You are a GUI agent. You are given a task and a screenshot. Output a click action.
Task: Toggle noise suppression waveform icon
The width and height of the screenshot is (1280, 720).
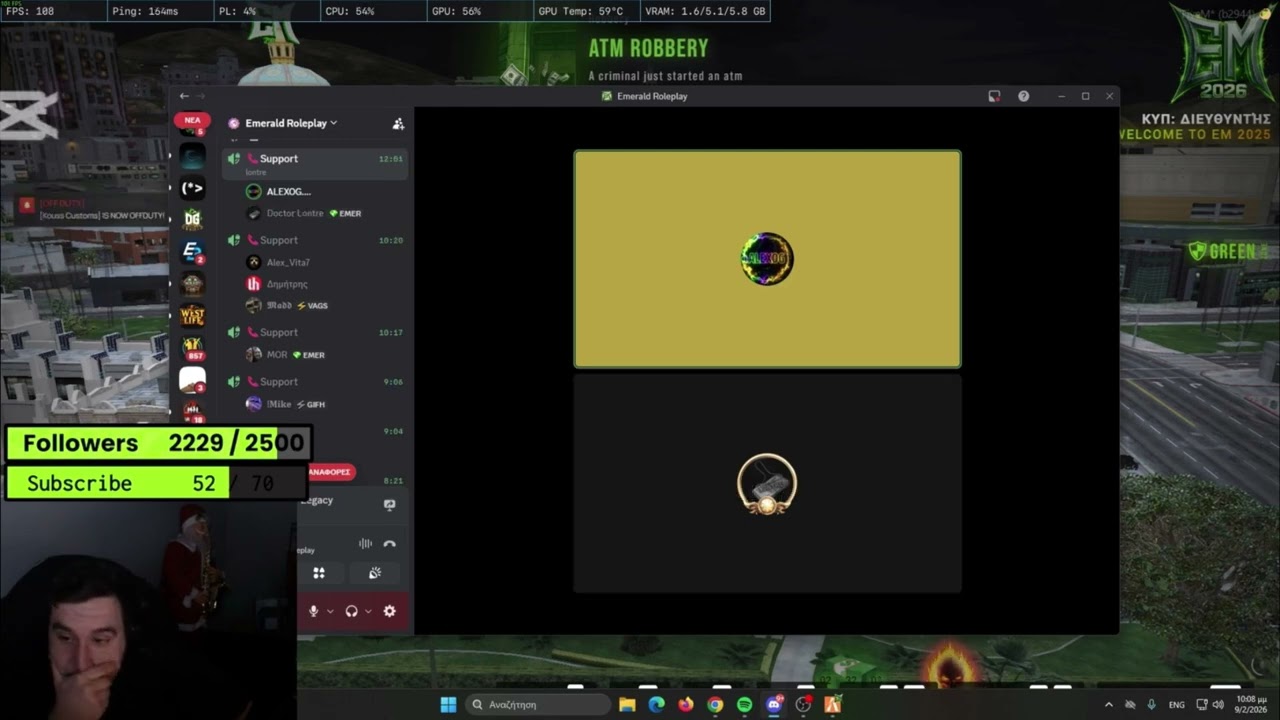click(x=365, y=544)
